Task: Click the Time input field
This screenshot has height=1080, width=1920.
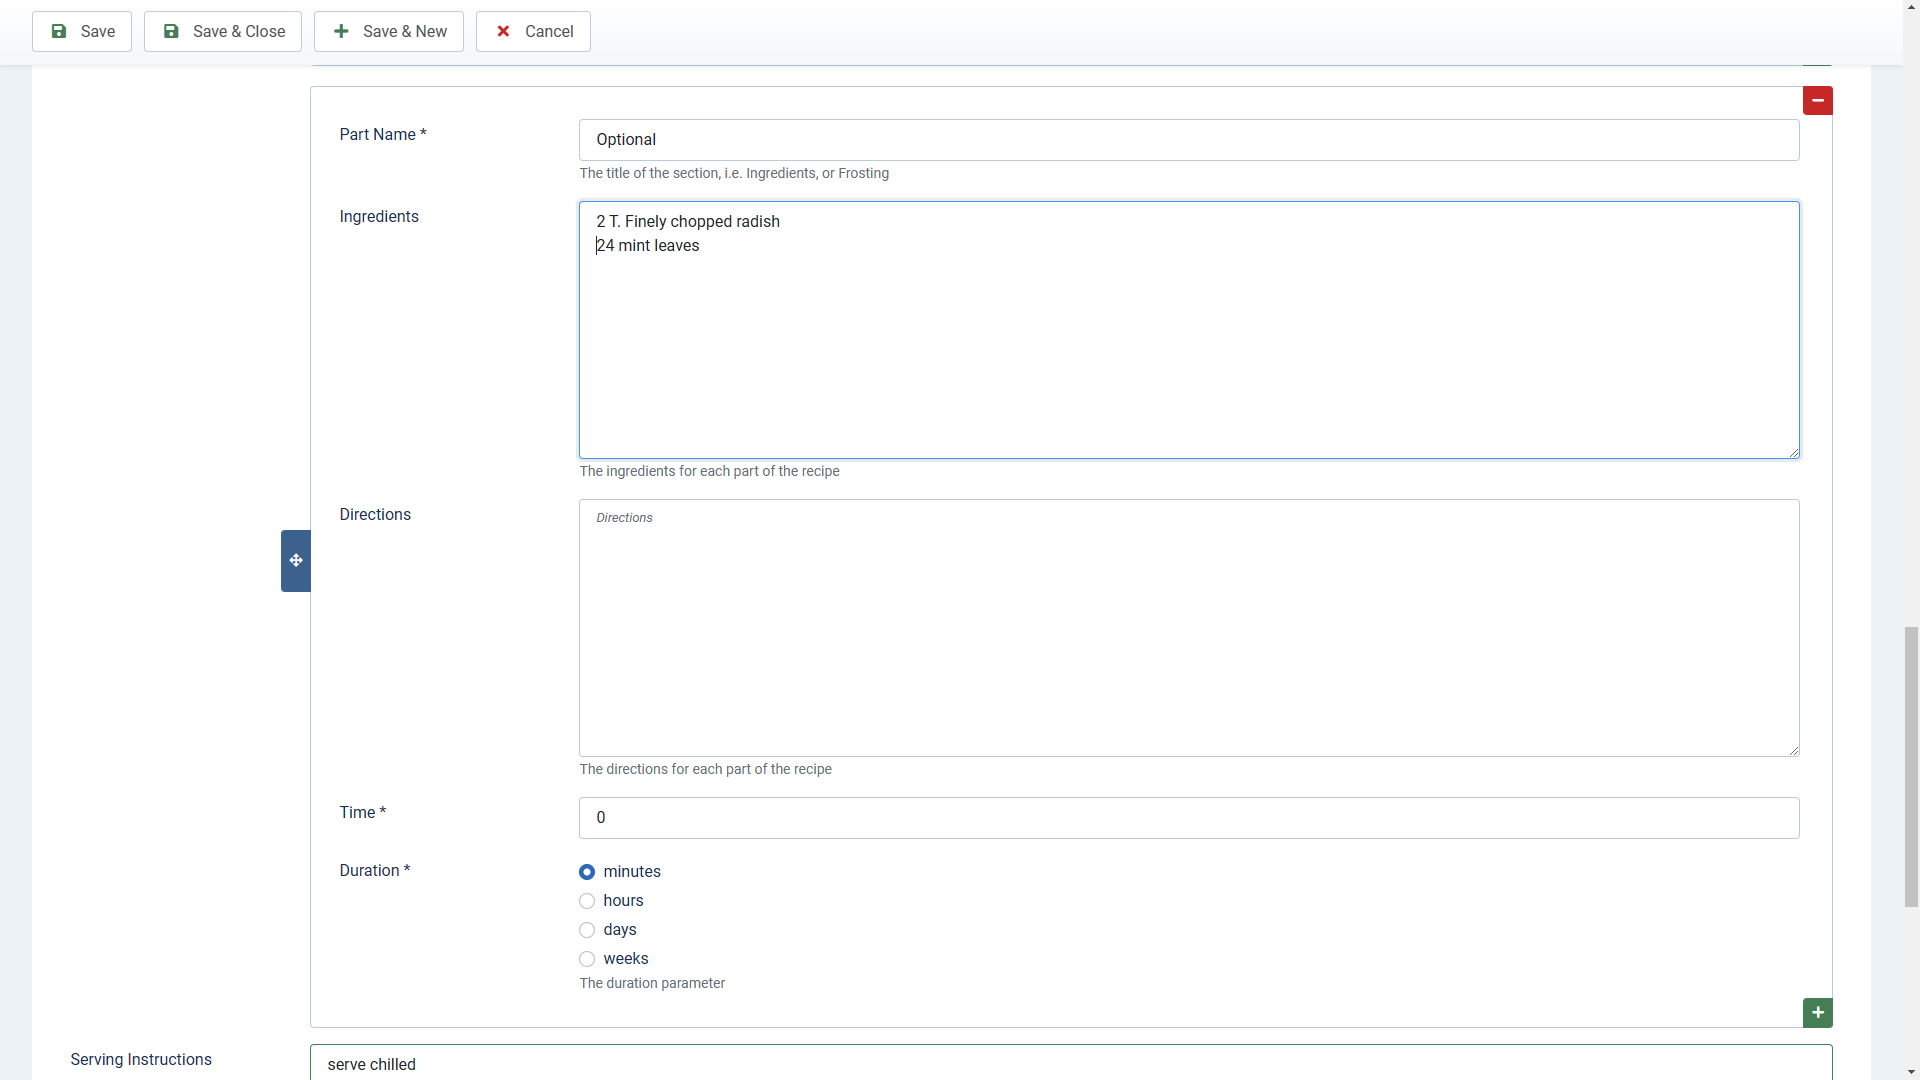Action: pyautogui.click(x=1188, y=818)
